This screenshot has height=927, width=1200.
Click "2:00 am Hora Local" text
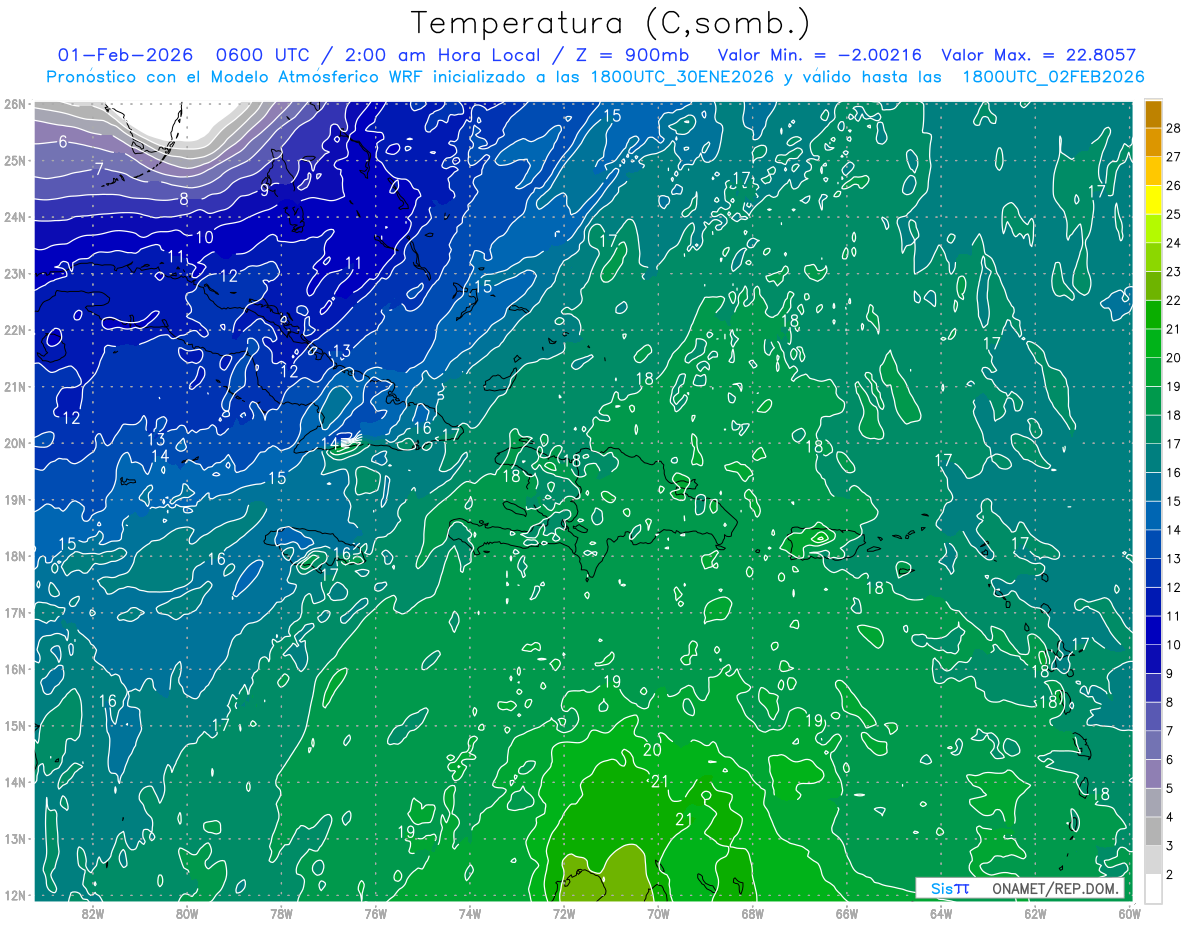coord(440,55)
